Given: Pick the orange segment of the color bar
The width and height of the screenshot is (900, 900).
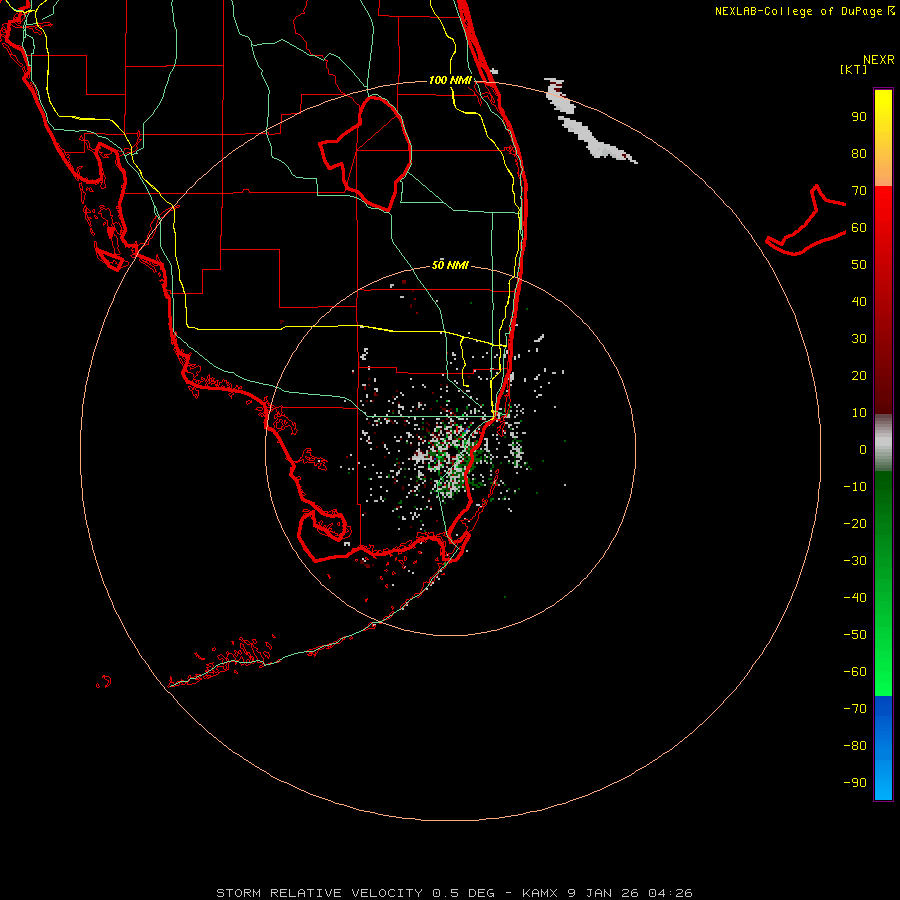Looking at the screenshot, I should [x=883, y=166].
